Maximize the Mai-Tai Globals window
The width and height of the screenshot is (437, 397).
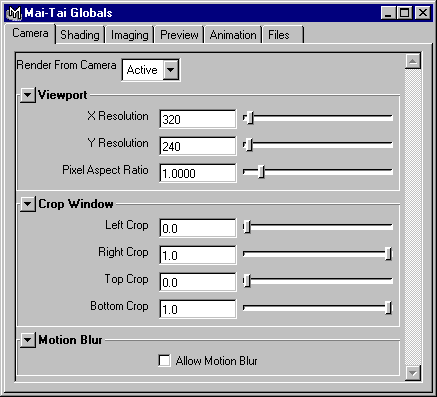404,13
